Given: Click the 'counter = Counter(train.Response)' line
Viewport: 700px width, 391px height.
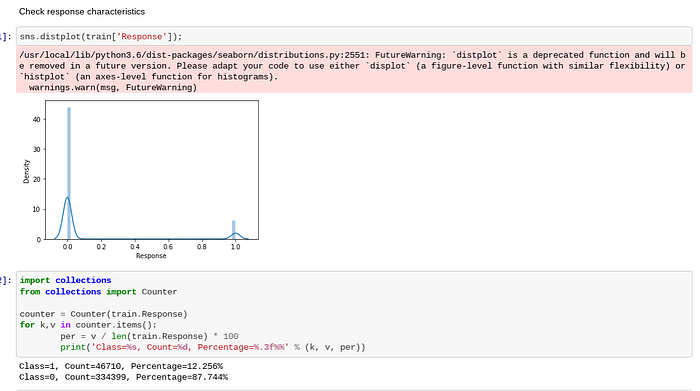Looking at the screenshot, I should [103, 314].
